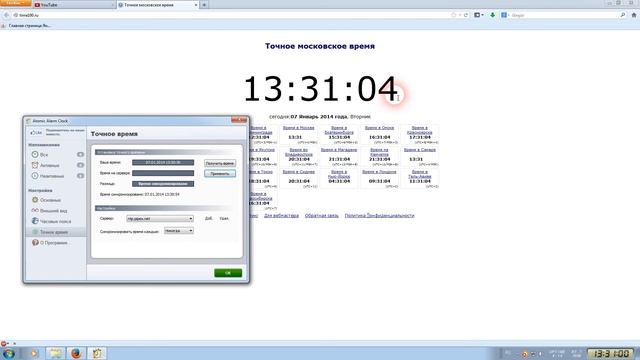Click the counter badge beside Активные
Screen dimensions: 640x360
(x=80, y=165)
